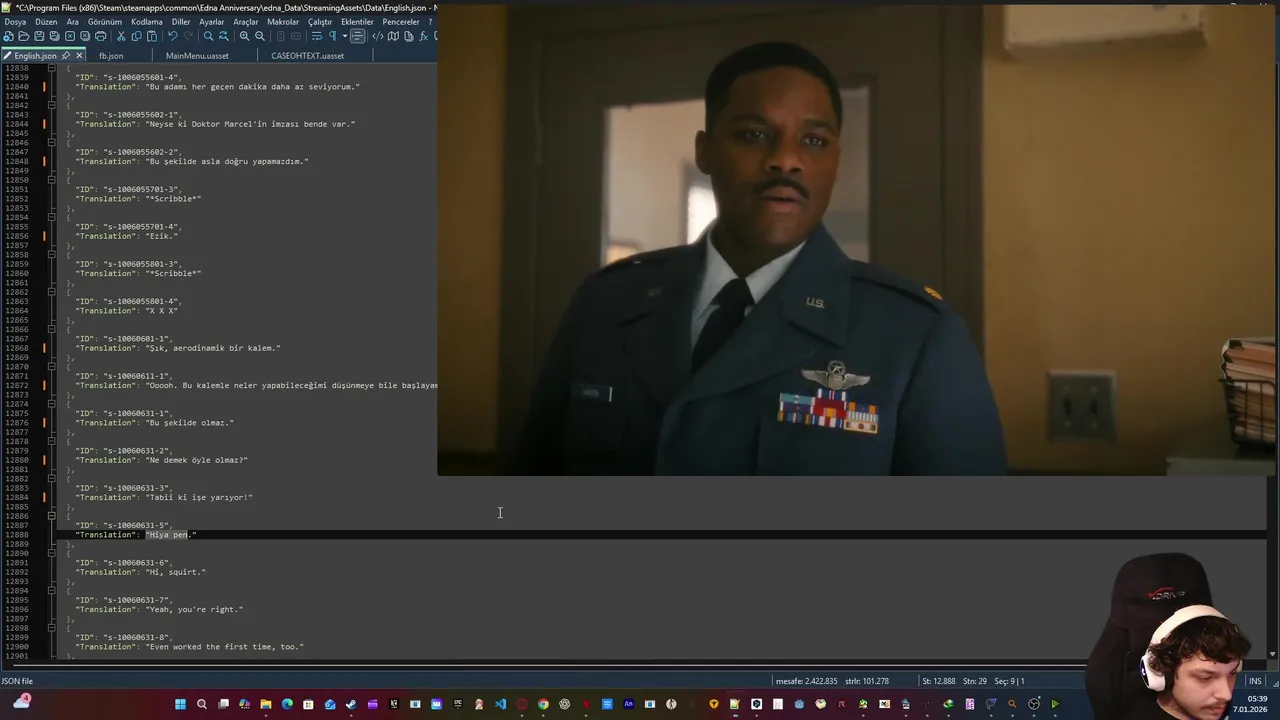Open the Çalıştır menu

coord(320,22)
